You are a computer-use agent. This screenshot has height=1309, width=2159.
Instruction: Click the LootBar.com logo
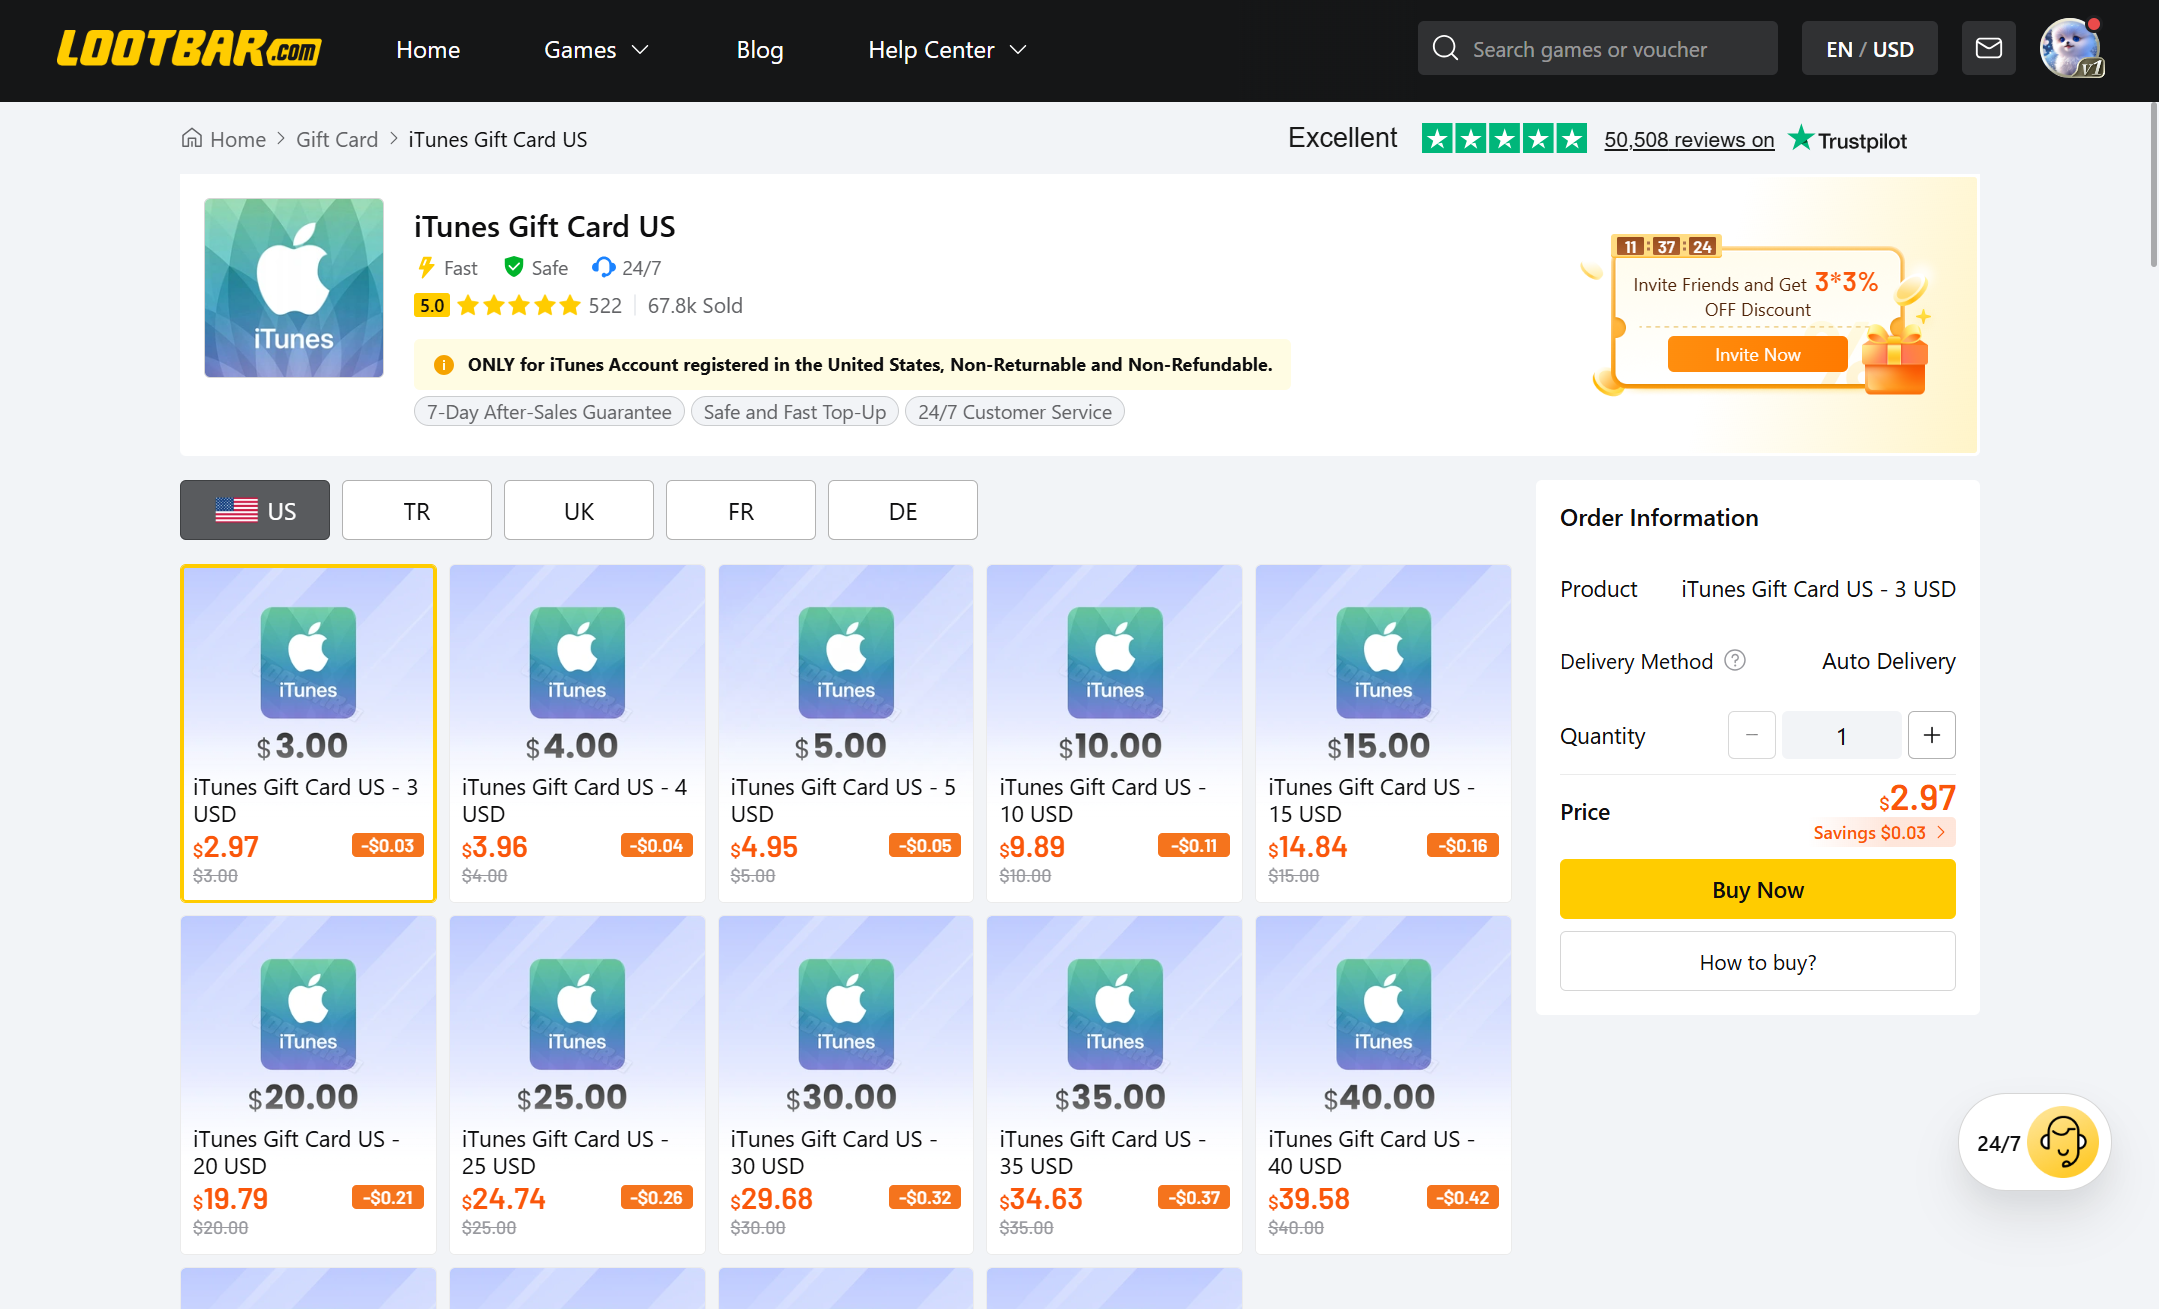pyautogui.click(x=189, y=49)
